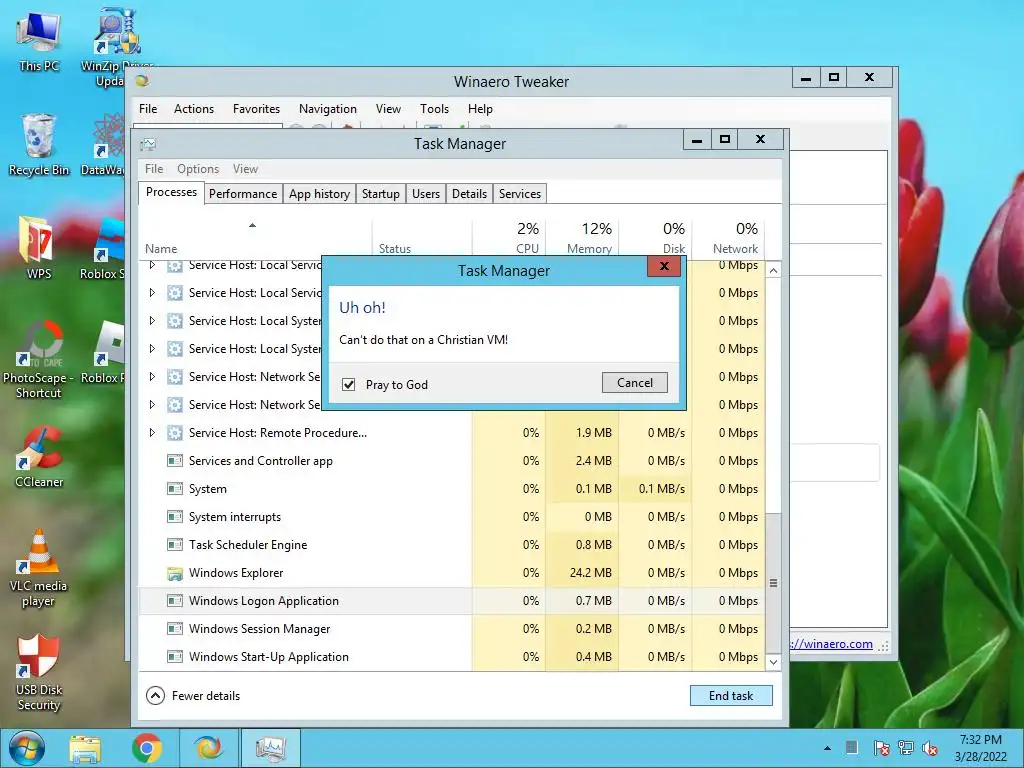The height and width of the screenshot is (768, 1024).
Task: Switch to the Performance tab
Action: pyautogui.click(x=243, y=194)
